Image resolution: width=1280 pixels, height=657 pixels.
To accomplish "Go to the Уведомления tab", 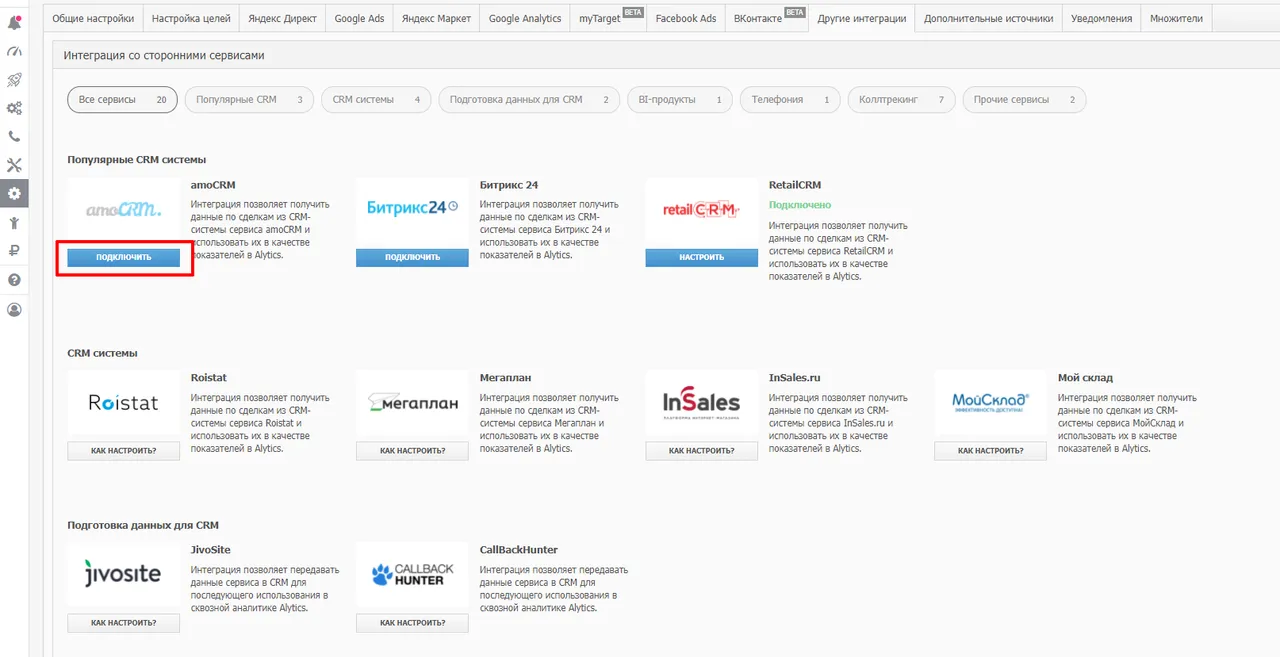I will pos(1101,18).
